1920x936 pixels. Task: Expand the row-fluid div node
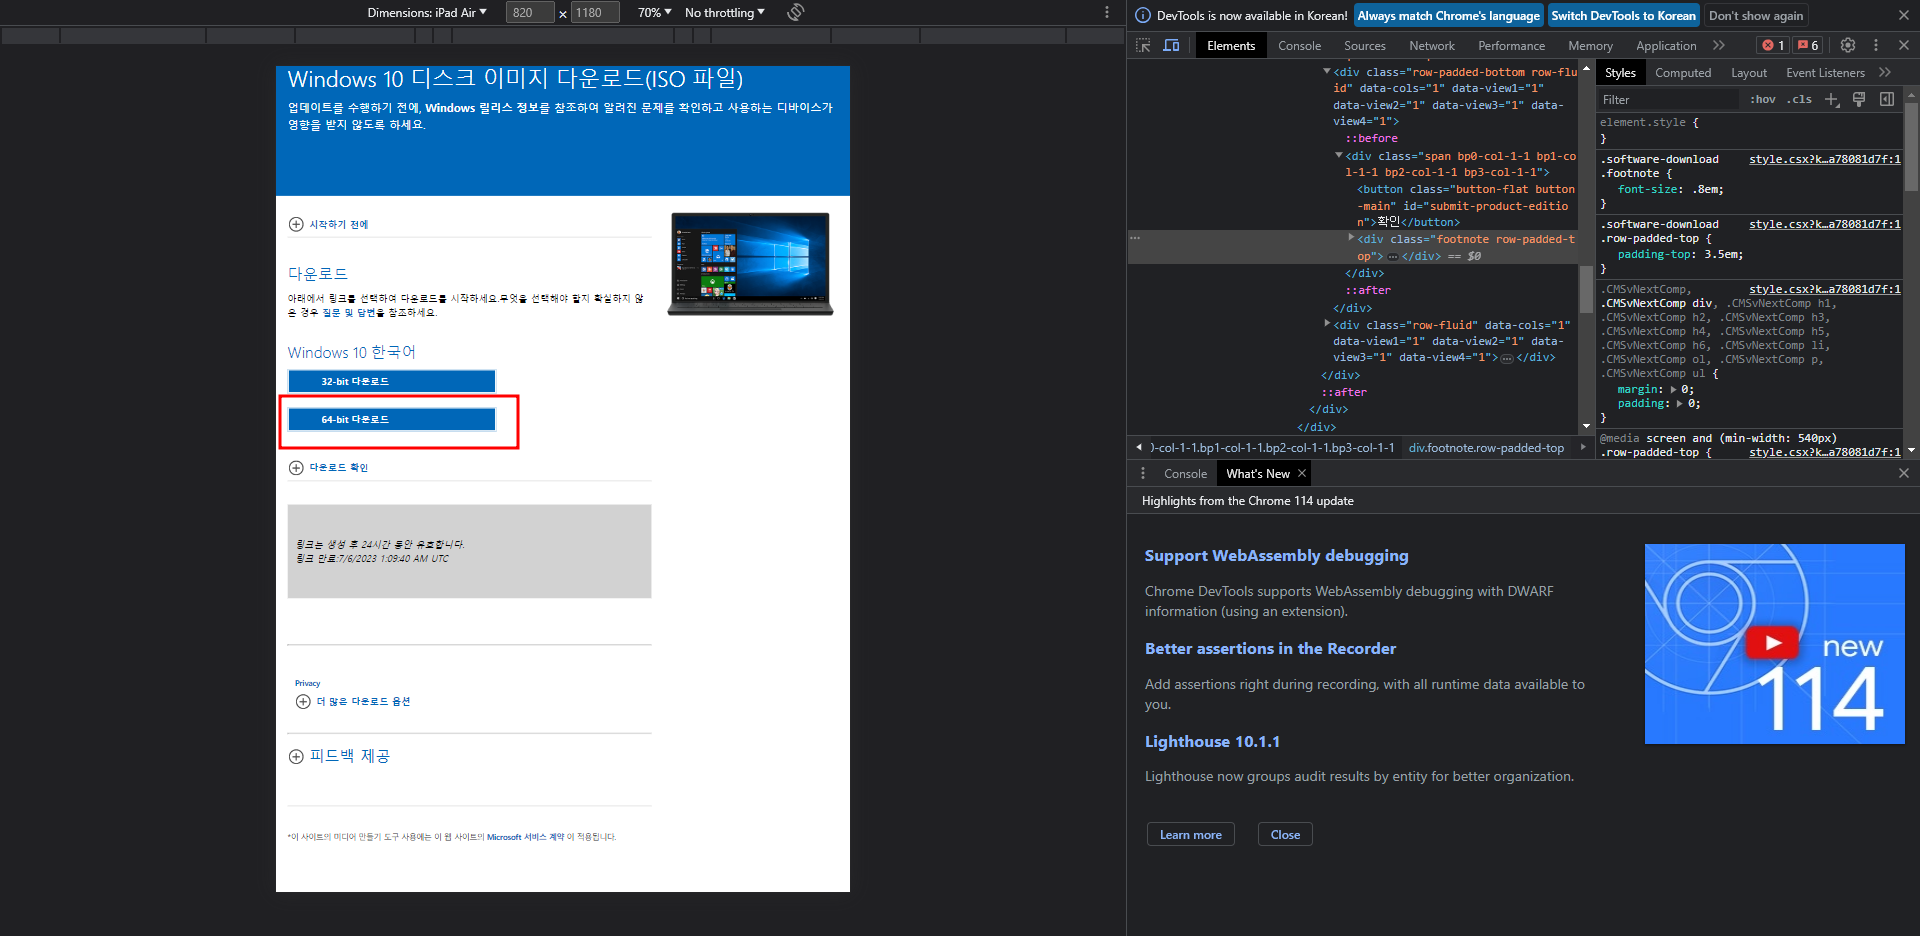point(1327,323)
